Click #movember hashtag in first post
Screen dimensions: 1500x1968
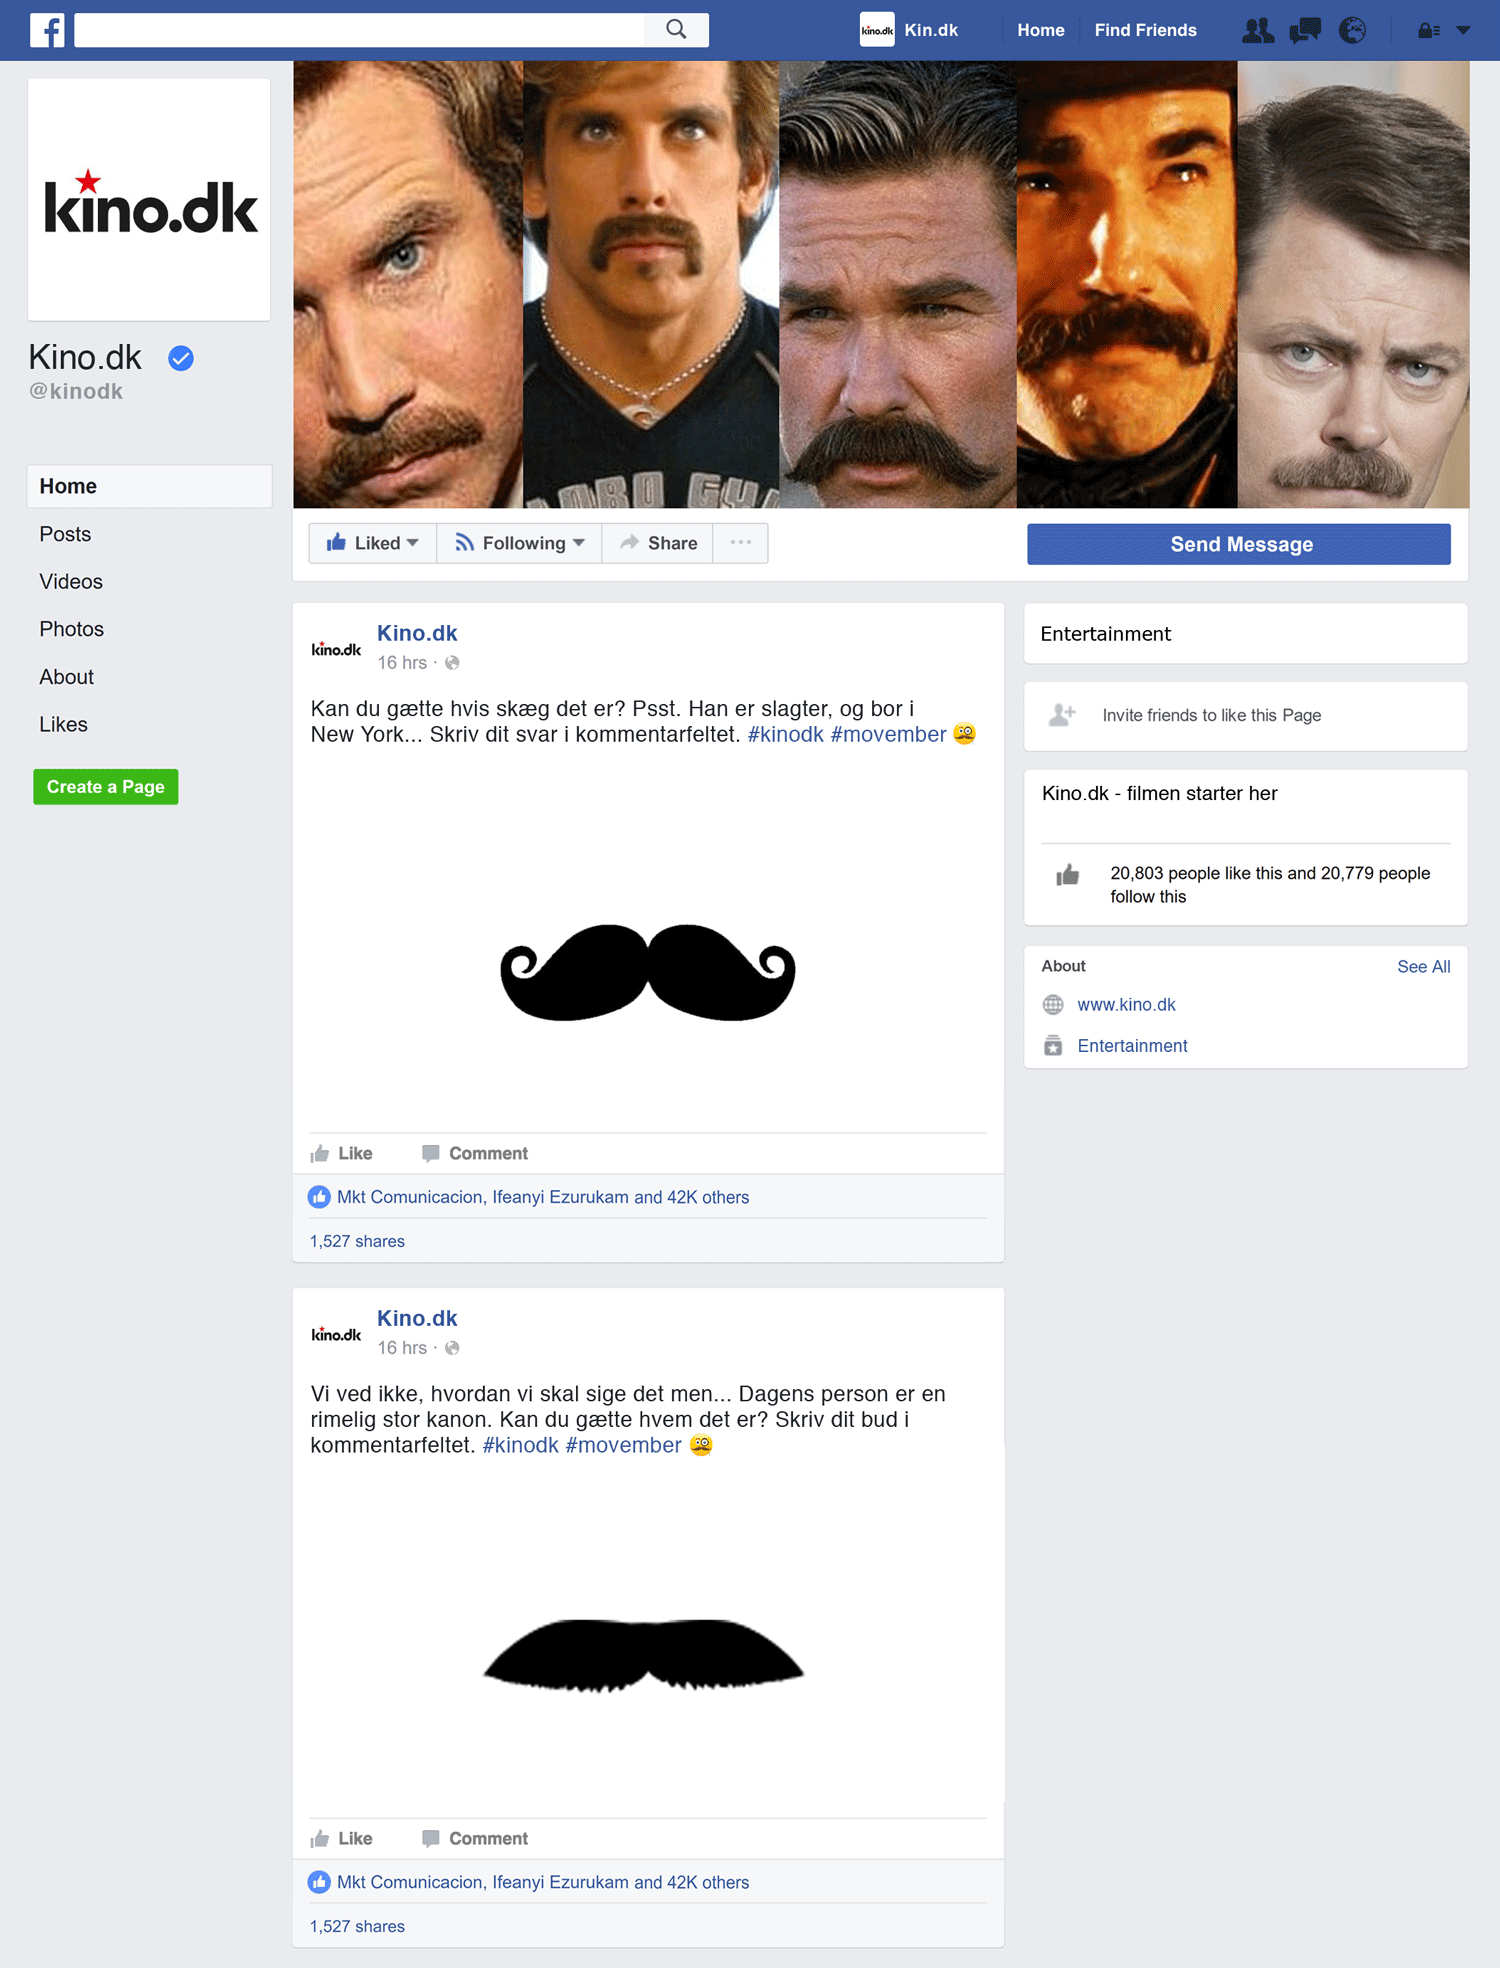pos(888,734)
